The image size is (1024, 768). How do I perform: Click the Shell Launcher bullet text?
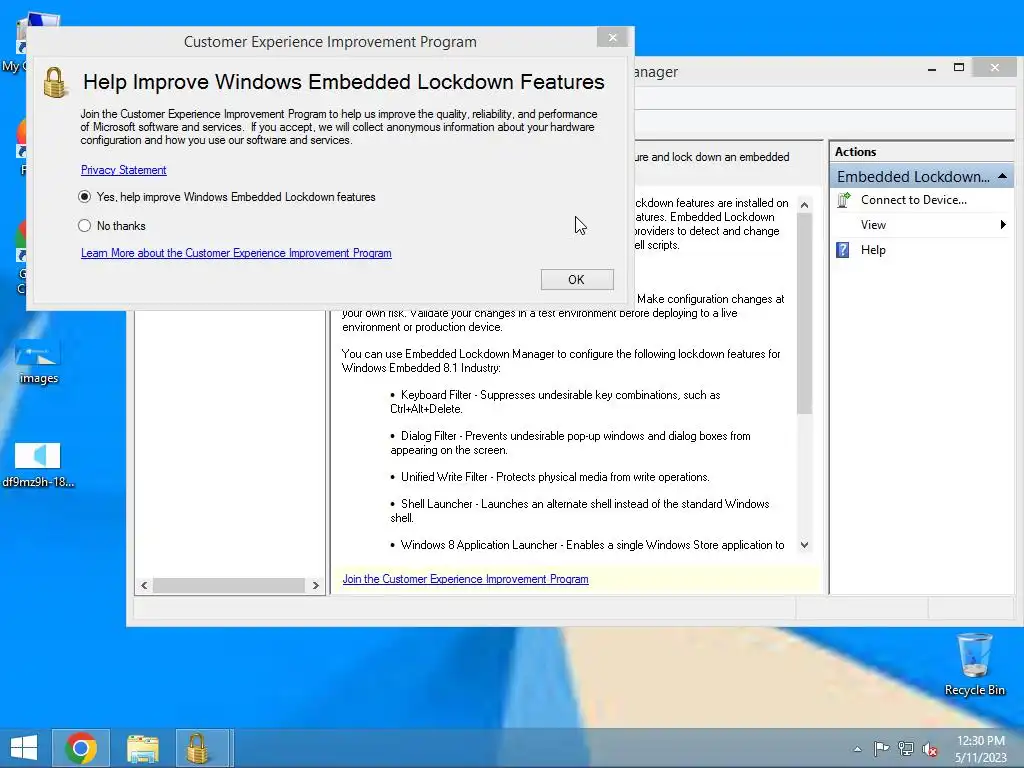click(580, 511)
